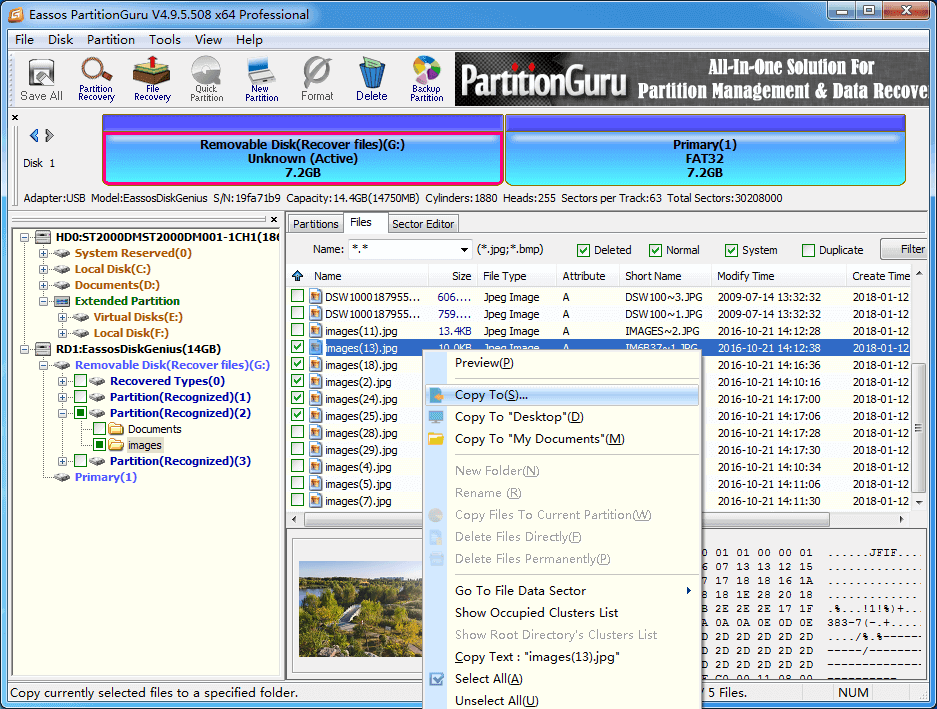Click the Quick Partition icon
This screenshot has height=709, width=937.
coord(207,80)
